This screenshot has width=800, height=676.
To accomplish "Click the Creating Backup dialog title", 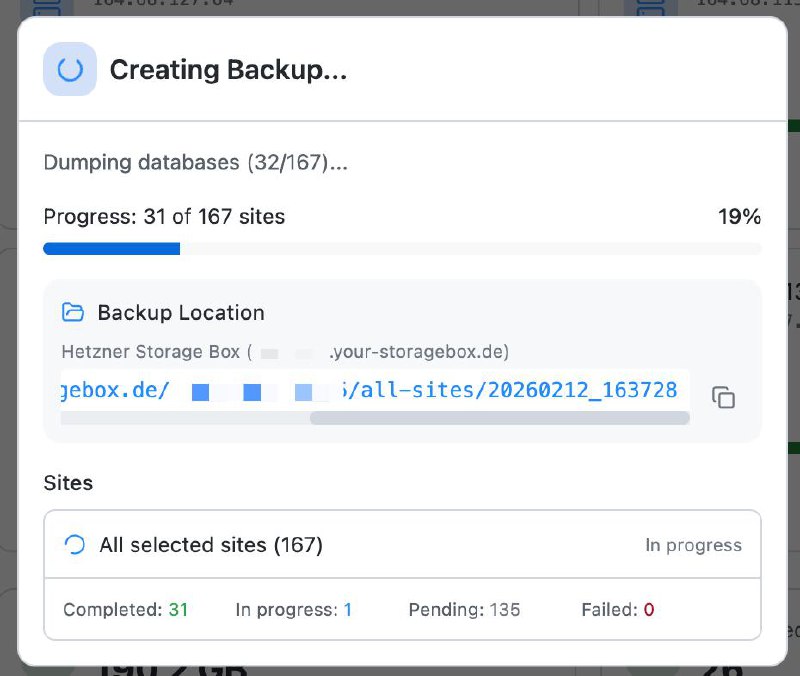I will (228, 70).
